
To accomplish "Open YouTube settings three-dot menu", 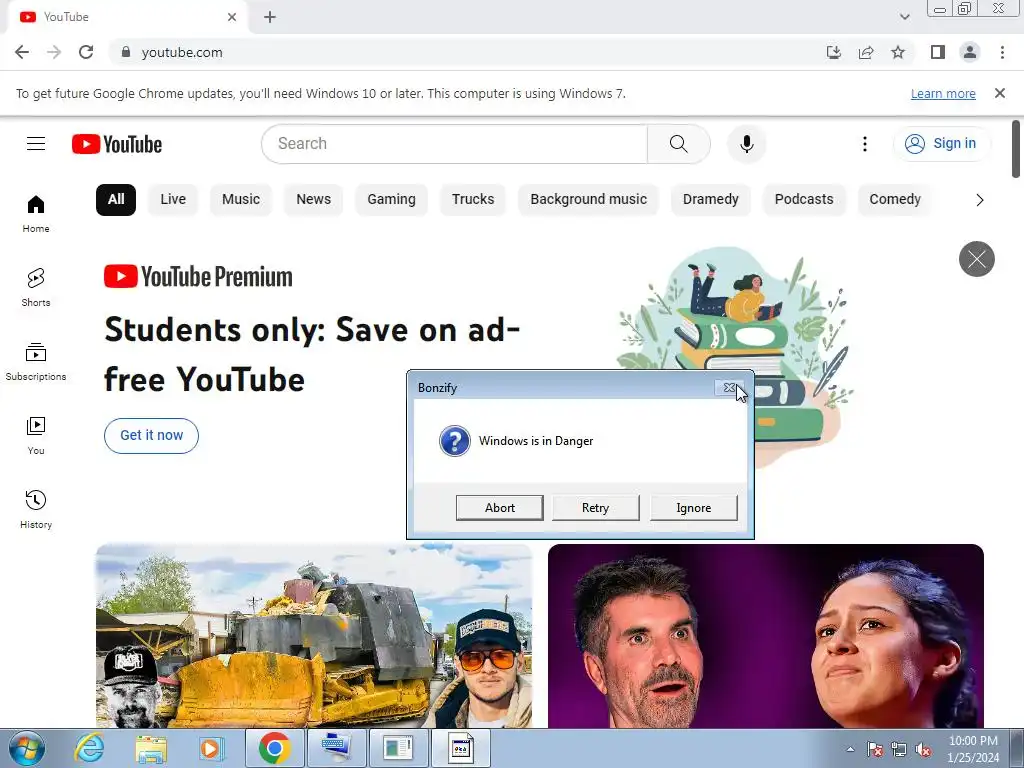I will (865, 144).
